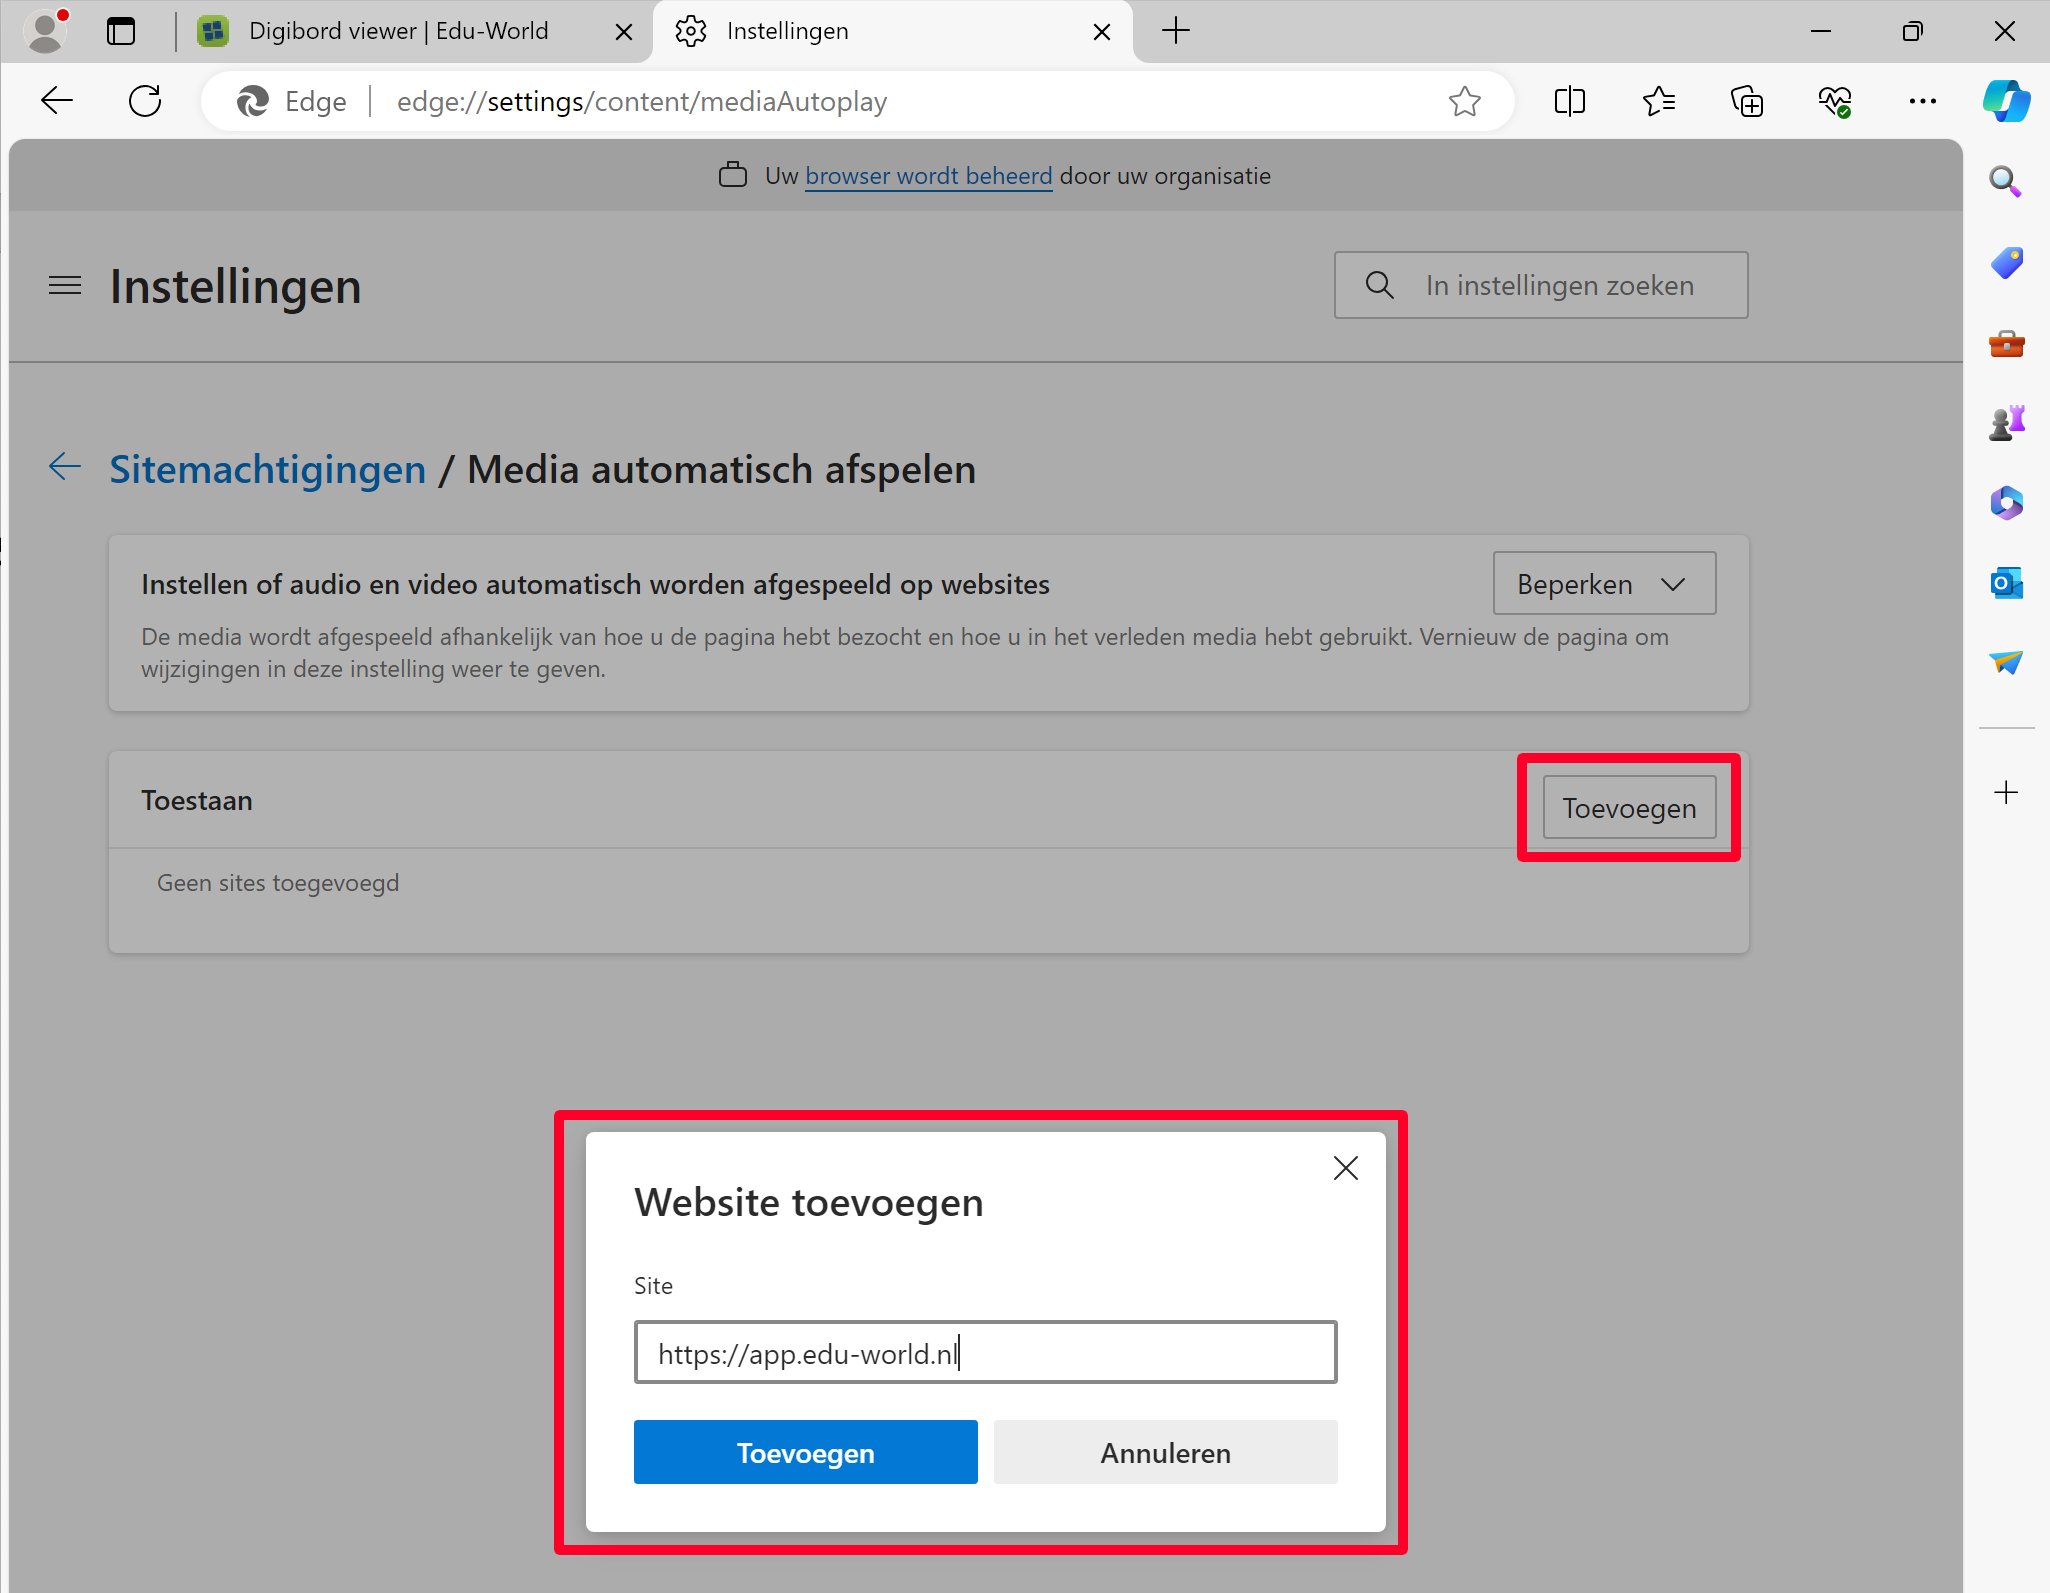Open a new browser tab

pyautogui.click(x=1176, y=31)
